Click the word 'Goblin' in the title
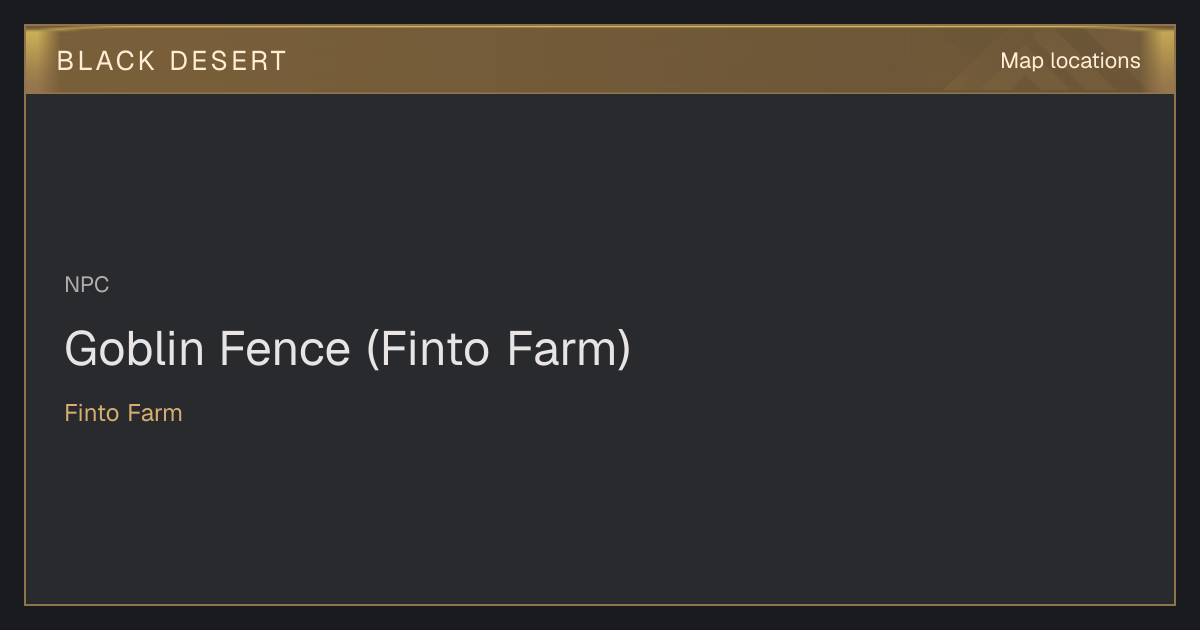Viewport: 1200px width, 630px height. (135, 349)
